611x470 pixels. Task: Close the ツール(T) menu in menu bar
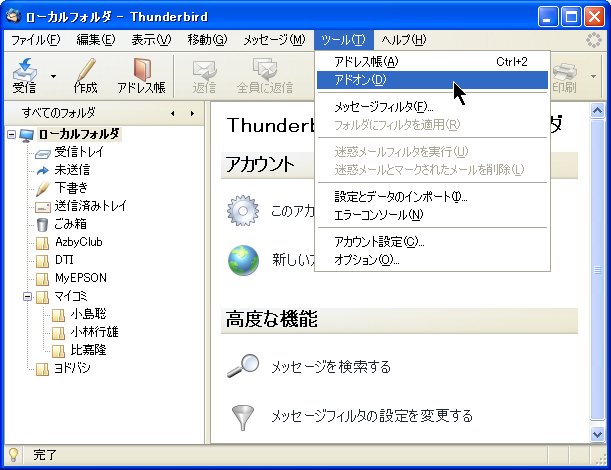[344, 40]
